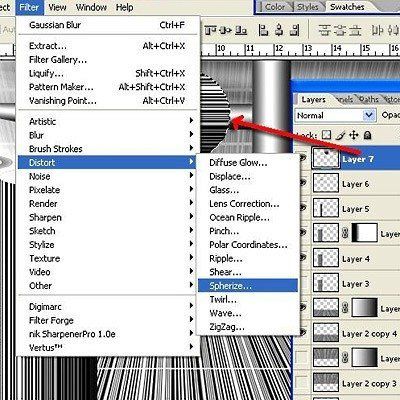Click the Distribute Bottom Edges icon

point(355,30)
